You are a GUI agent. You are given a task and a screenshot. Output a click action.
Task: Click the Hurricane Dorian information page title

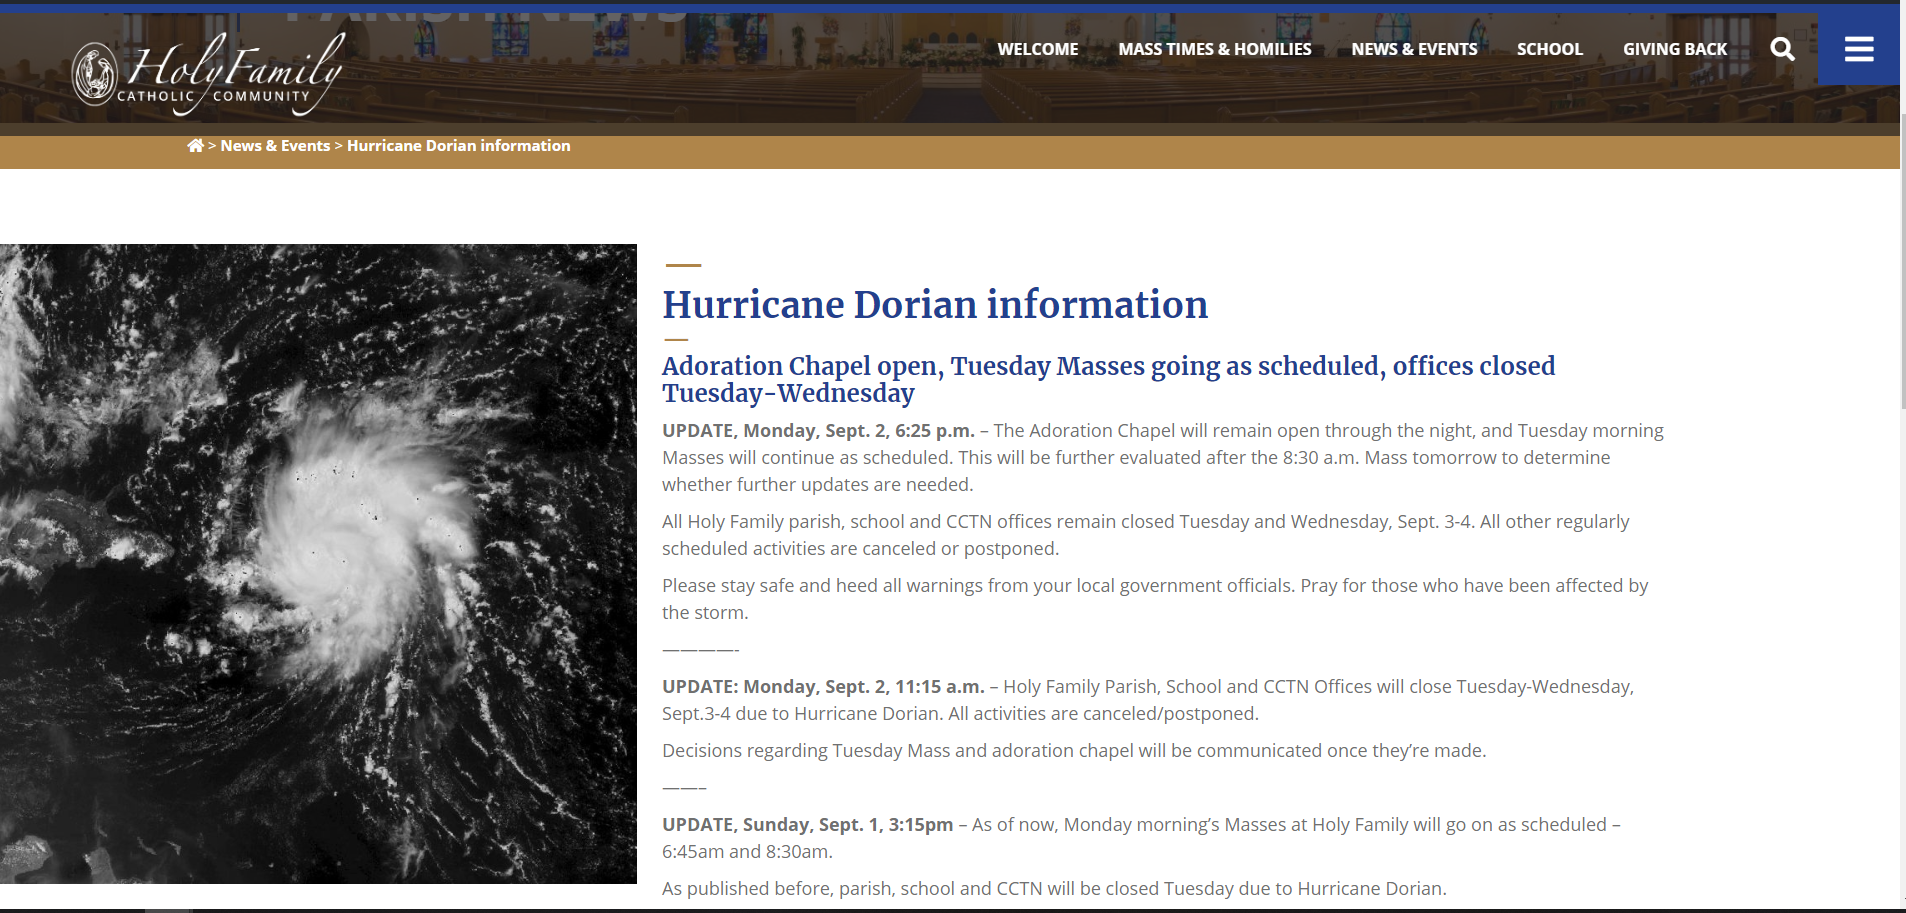pos(934,305)
